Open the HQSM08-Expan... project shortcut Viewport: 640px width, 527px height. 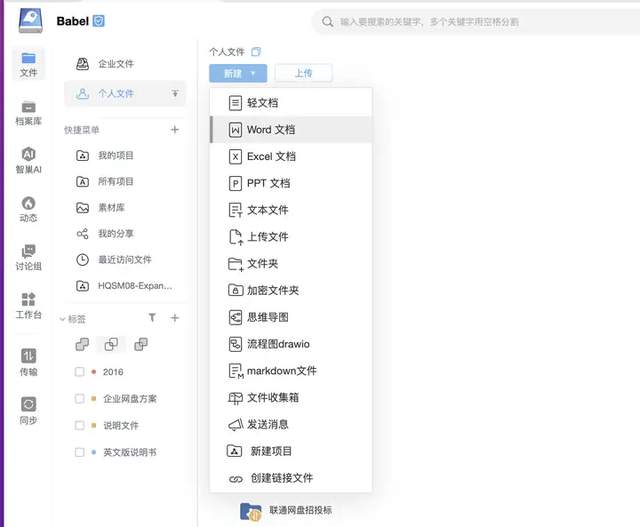click(x=125, y=286)
